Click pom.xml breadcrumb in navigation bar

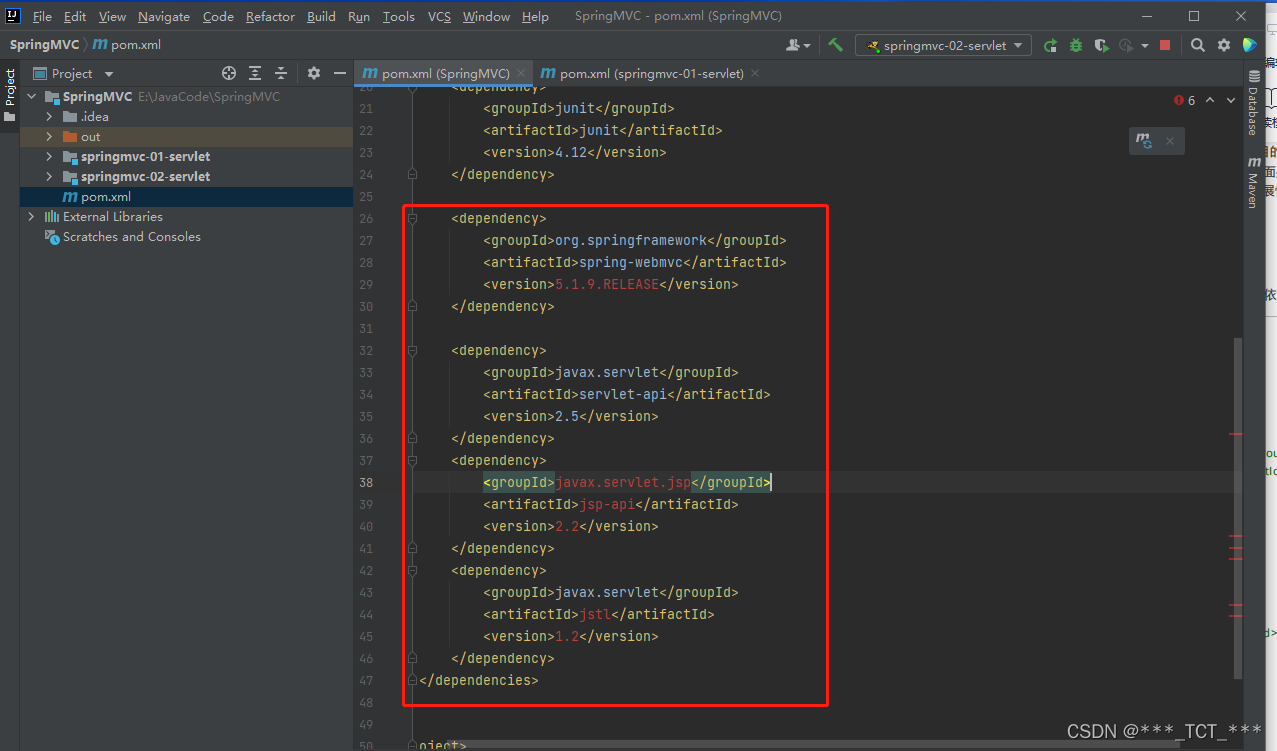pos(125,45)
